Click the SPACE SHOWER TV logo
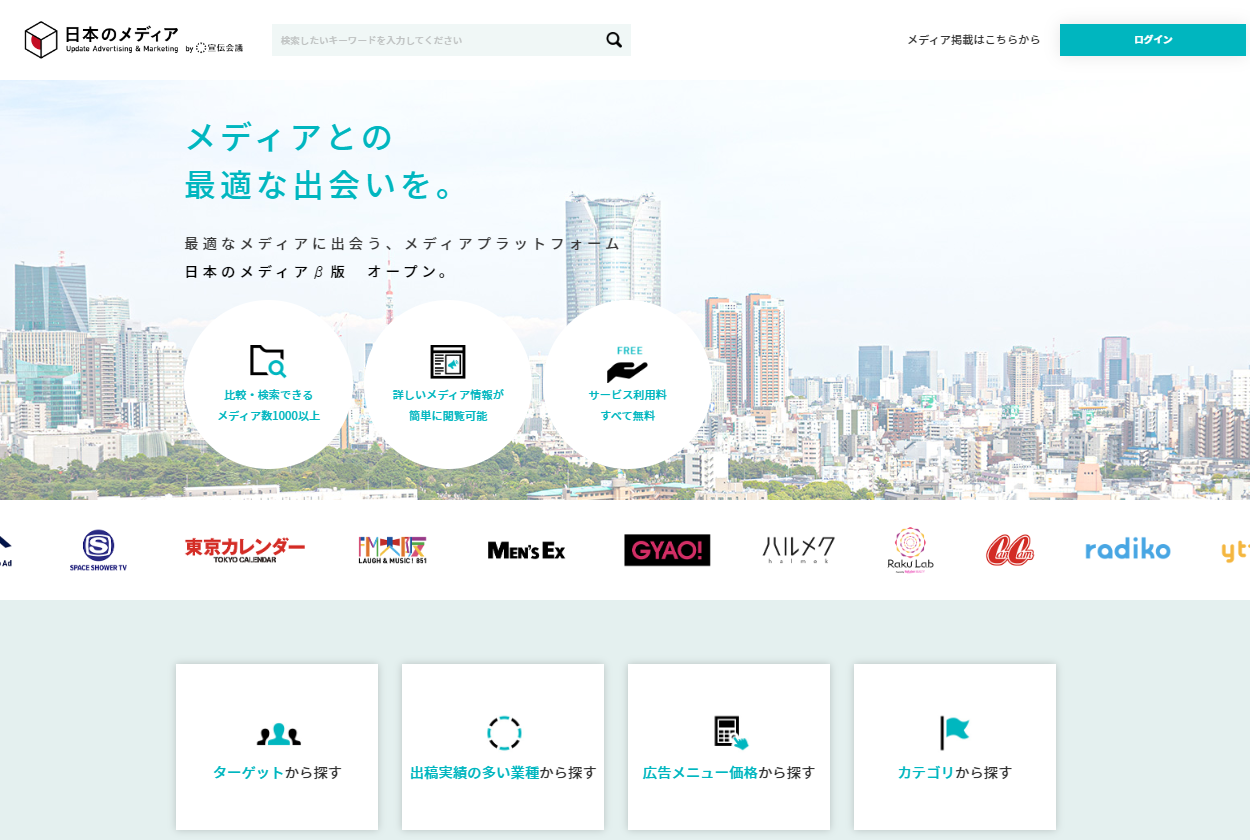 pos(97,549)
